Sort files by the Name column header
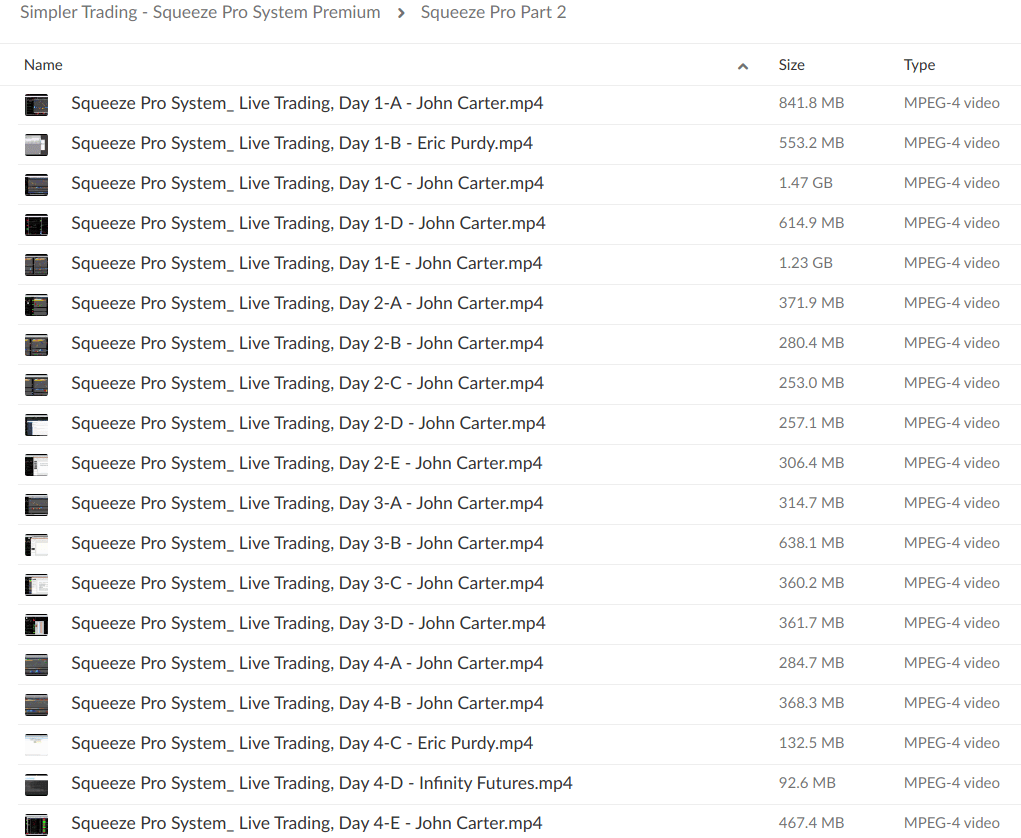 point(43,65)
